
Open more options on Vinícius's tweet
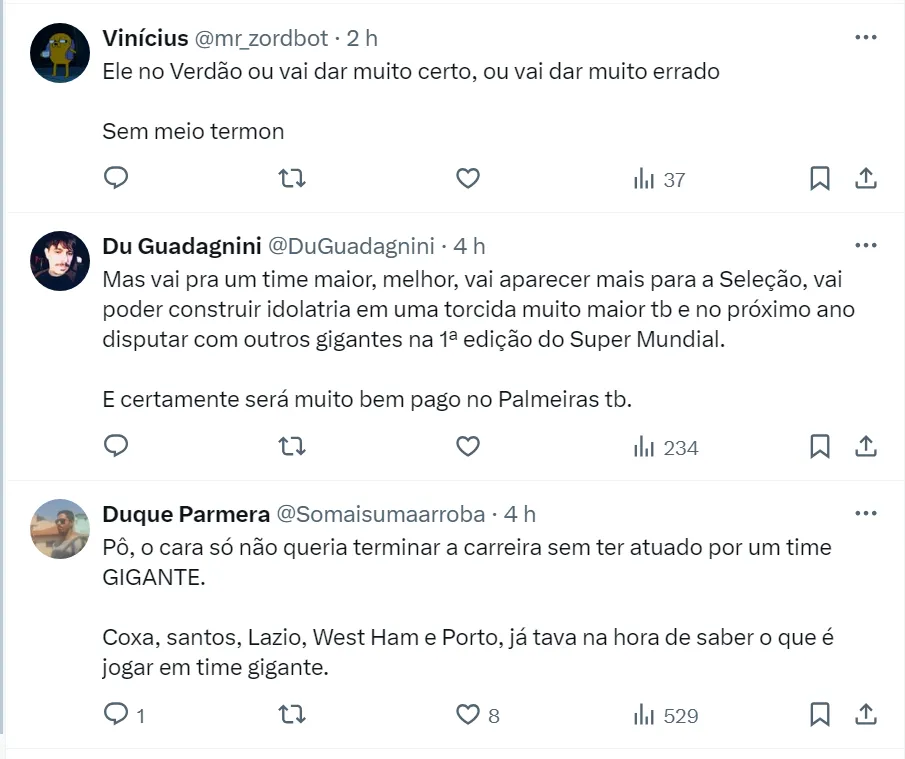[x=866, y=38]
